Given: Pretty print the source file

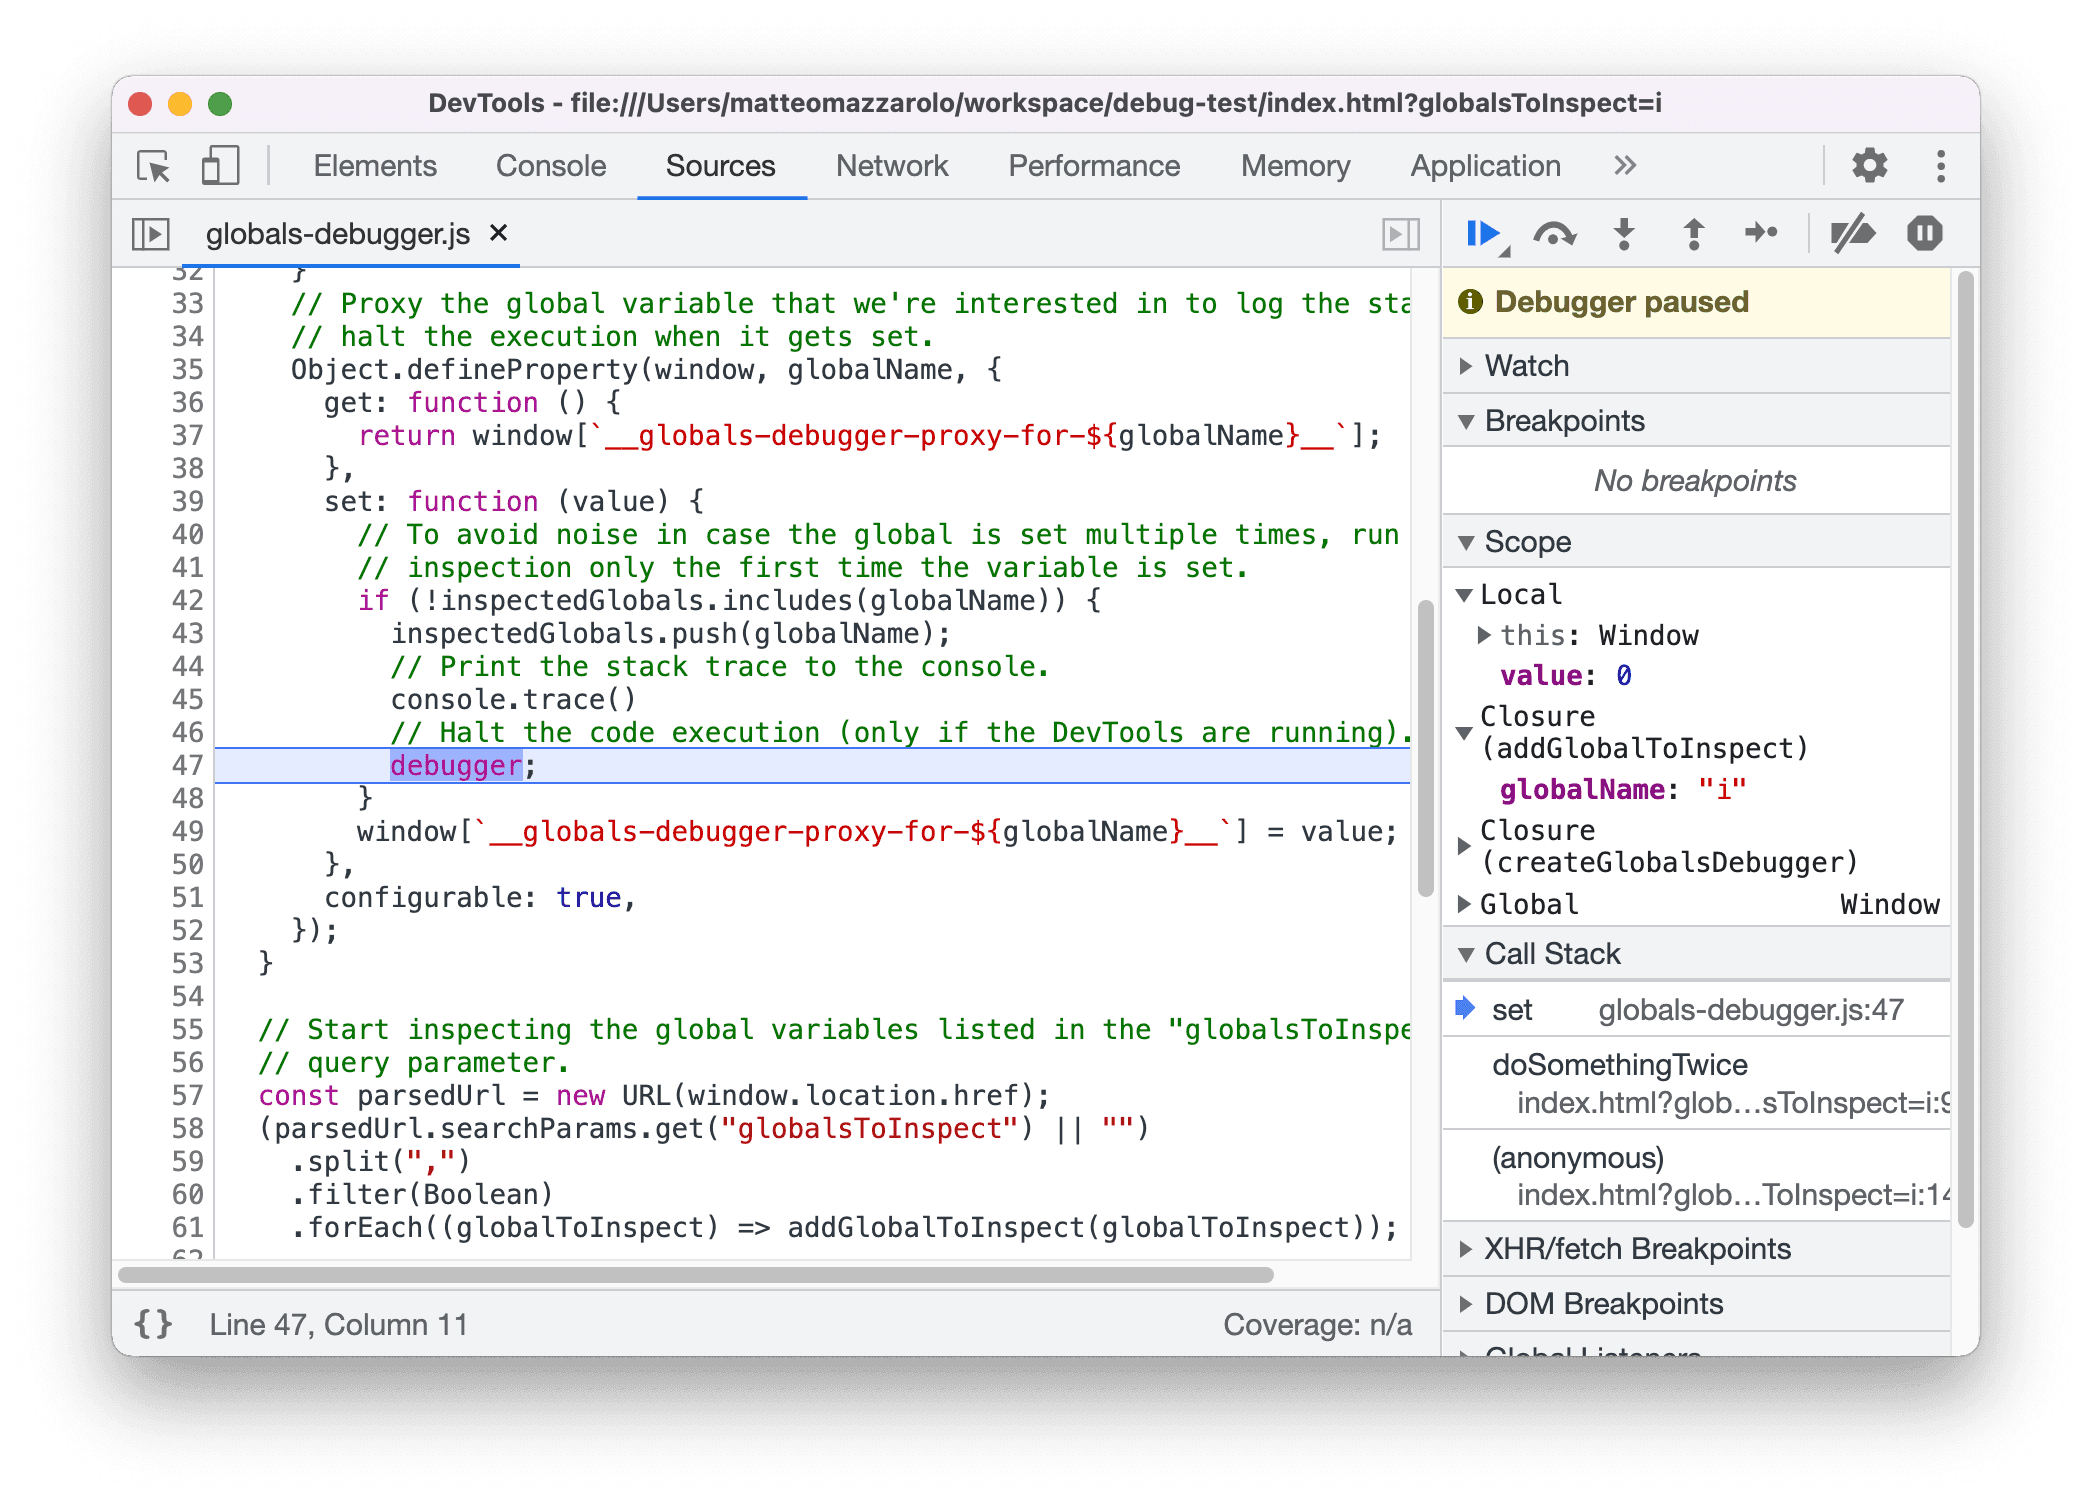Looking at the screenshot, I should (x=153, y=1324).
